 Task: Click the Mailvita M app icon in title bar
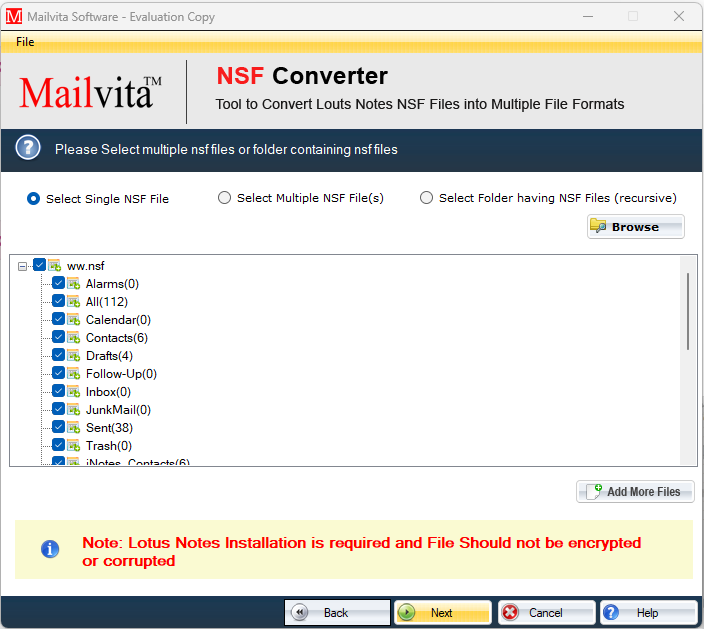click(x=14, y=17)
